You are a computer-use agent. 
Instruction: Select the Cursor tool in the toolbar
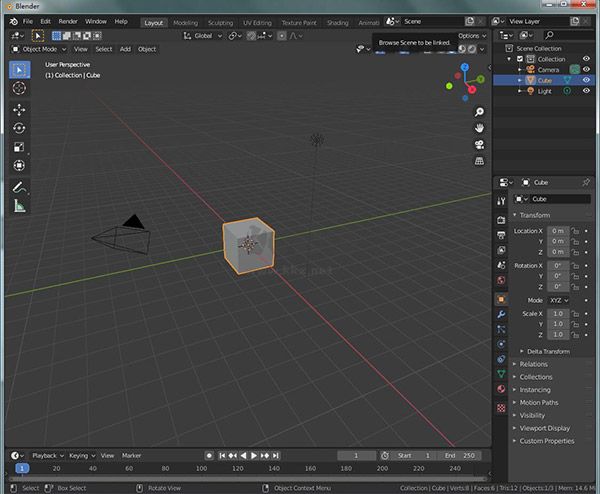(x=19, y=88)
